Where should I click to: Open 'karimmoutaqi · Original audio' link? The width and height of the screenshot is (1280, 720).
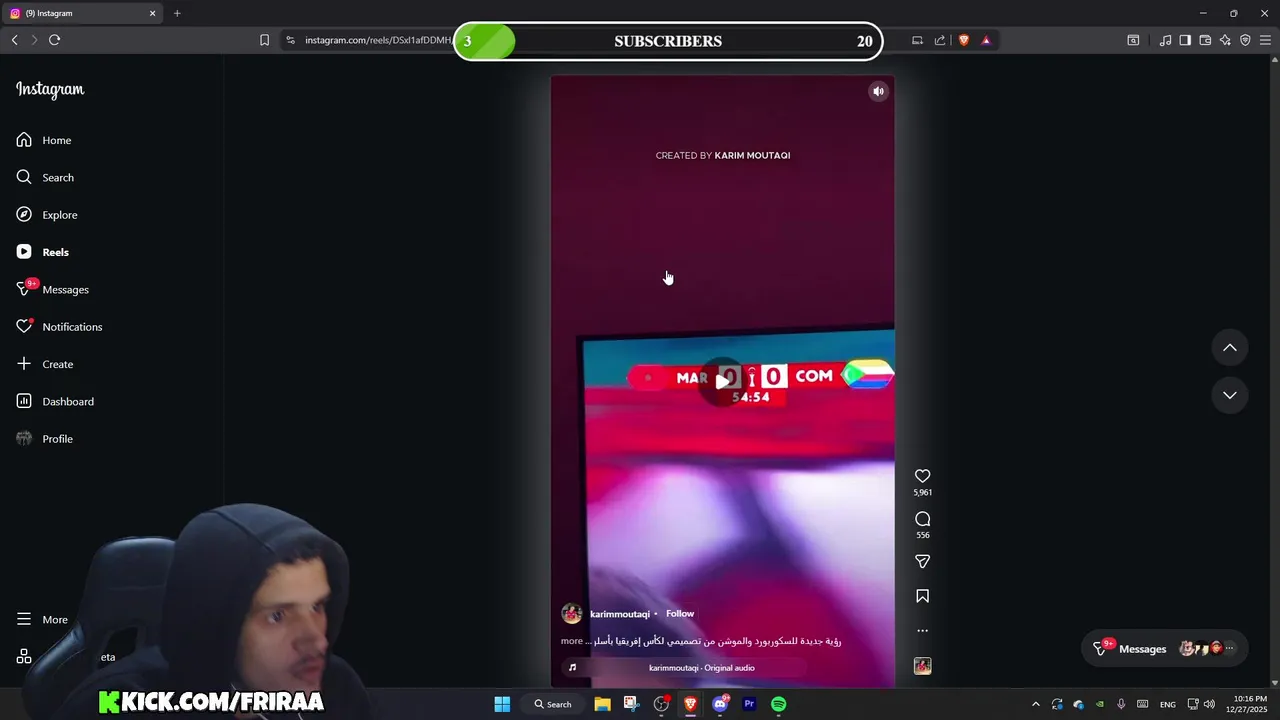point(701,668)
